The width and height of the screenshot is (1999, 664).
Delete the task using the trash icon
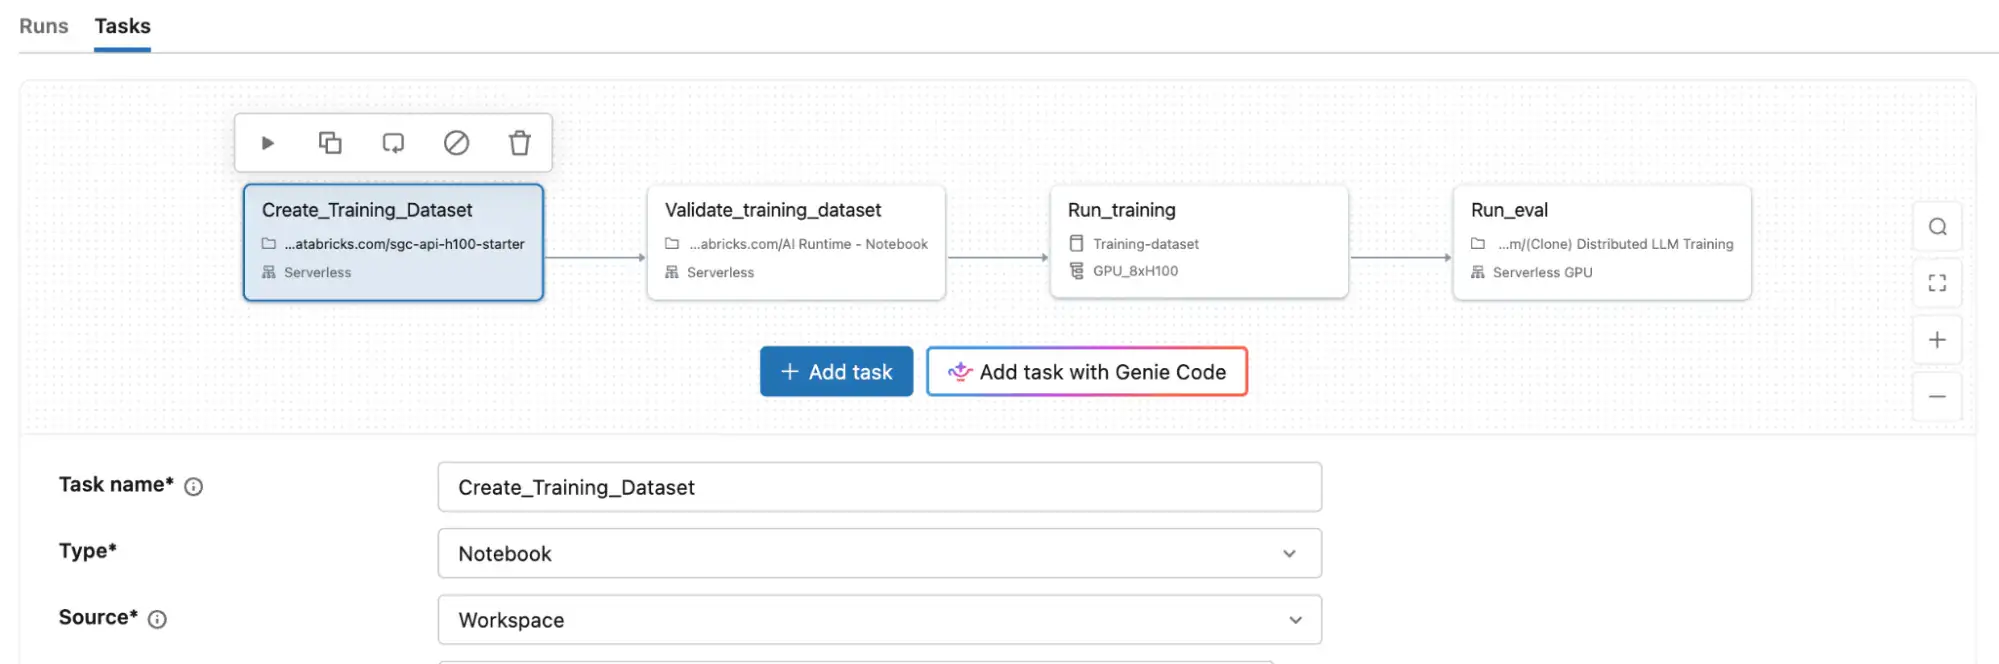tap(519, 143)
